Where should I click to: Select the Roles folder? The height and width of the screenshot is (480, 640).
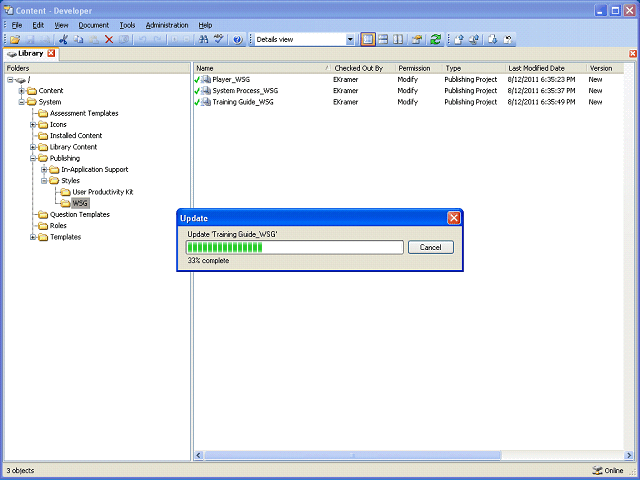(x=58, y=226)
